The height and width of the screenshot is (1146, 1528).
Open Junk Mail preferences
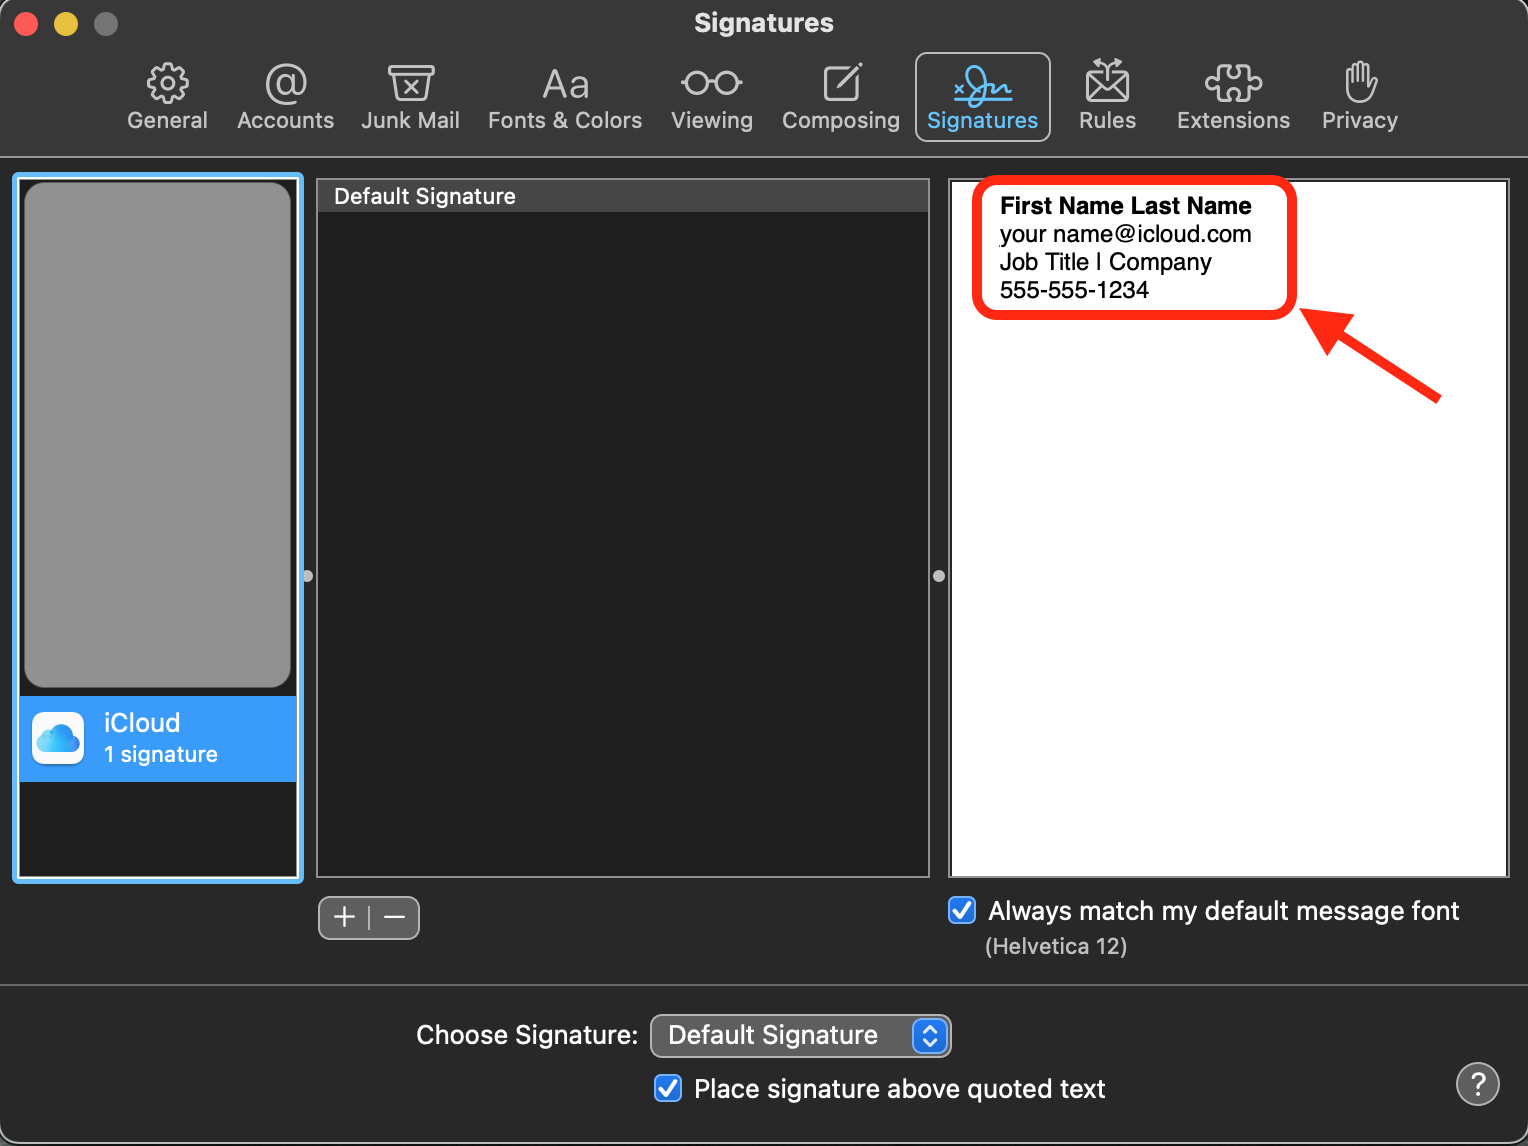(410, 96)
